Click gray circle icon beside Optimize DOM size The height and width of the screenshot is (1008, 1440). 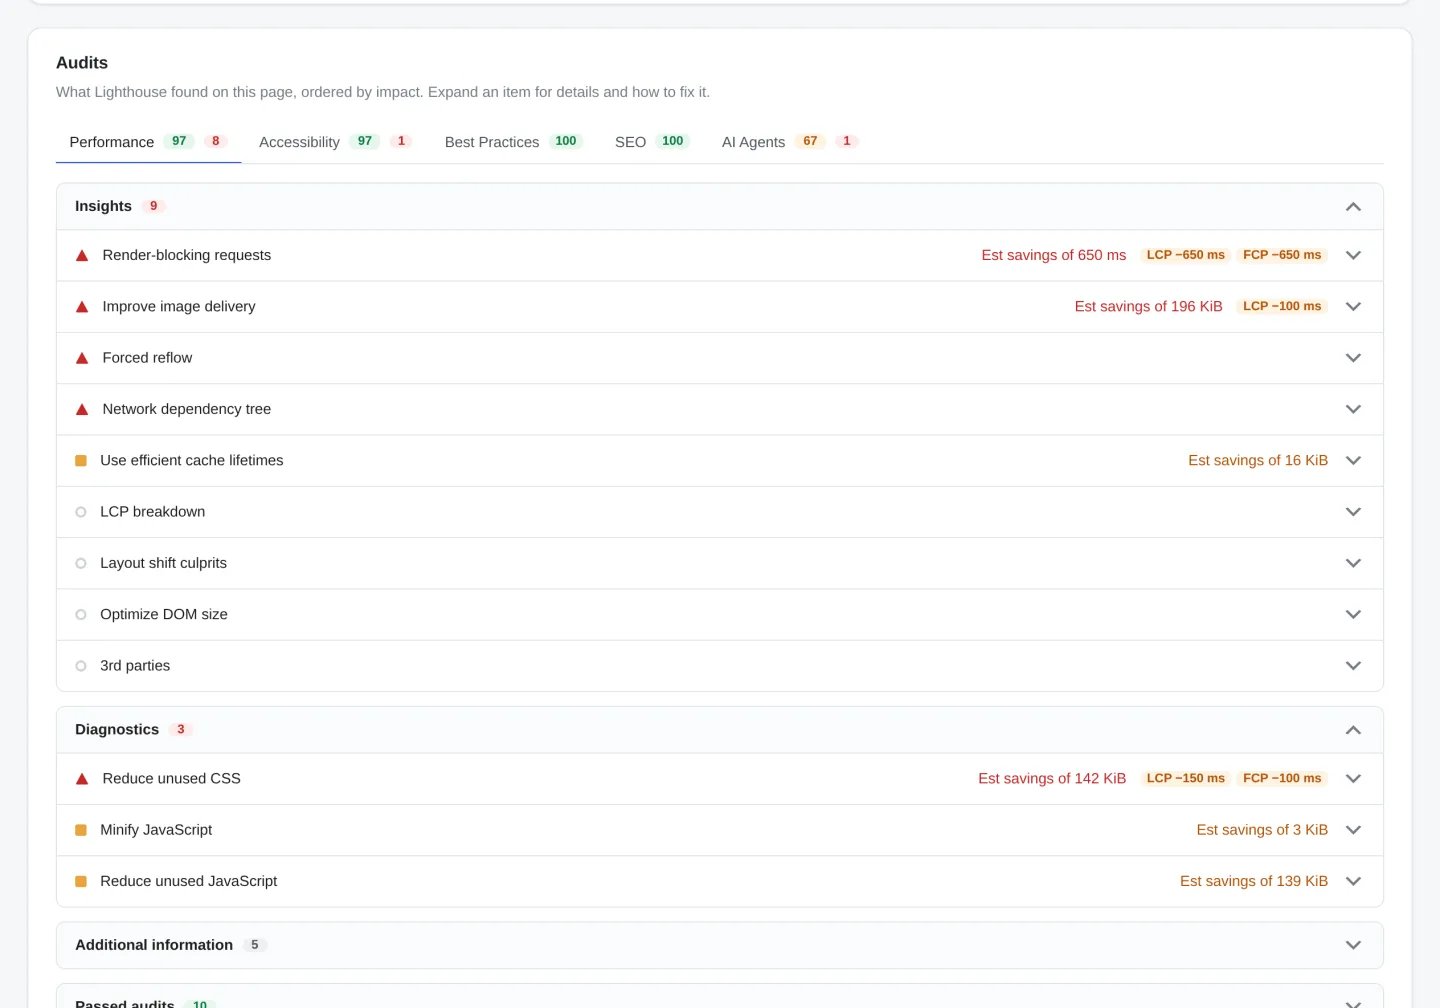click(x=81, y=614)
